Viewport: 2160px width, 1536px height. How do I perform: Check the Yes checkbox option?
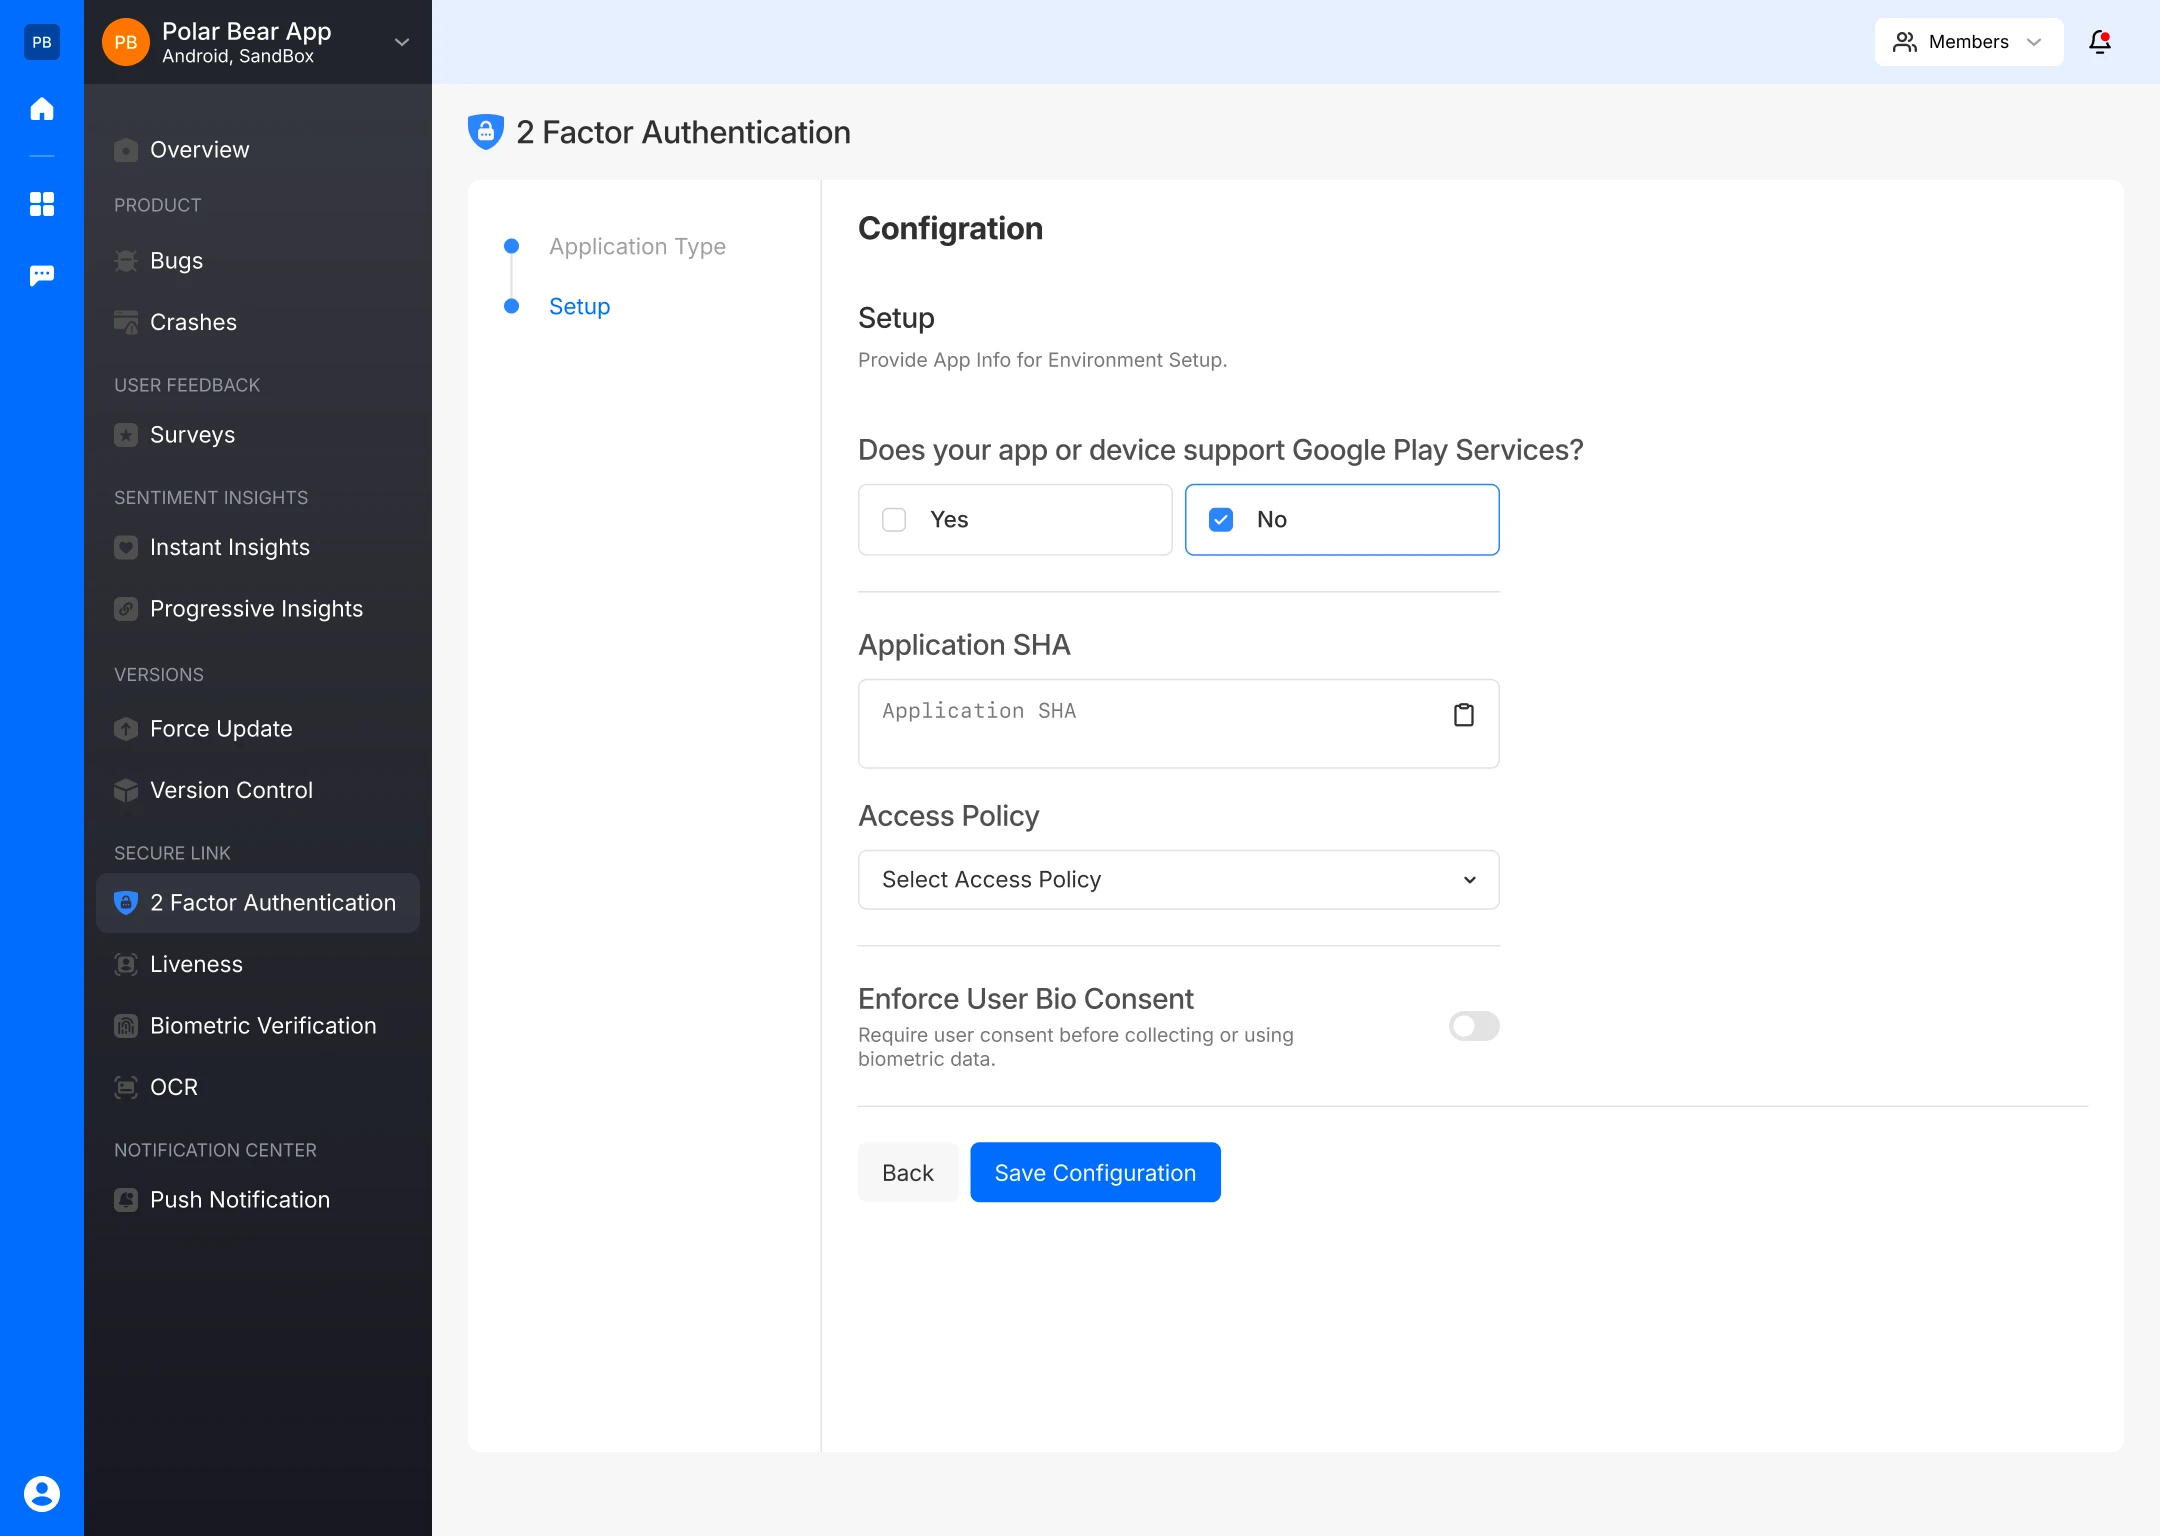(894, 520)
